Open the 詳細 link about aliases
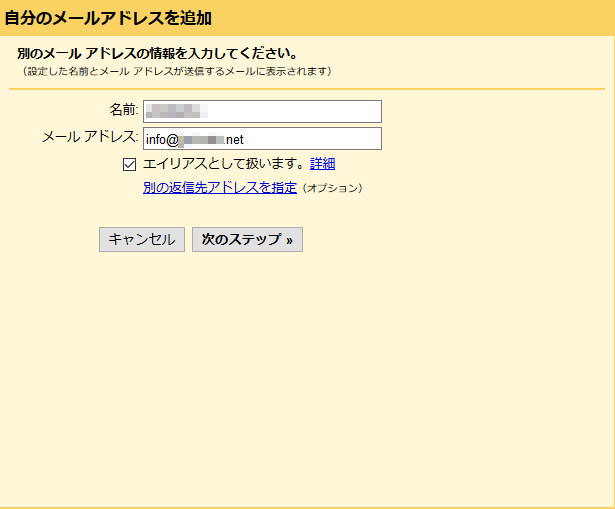This screenshot has width=615, height=509. [322, 164]
